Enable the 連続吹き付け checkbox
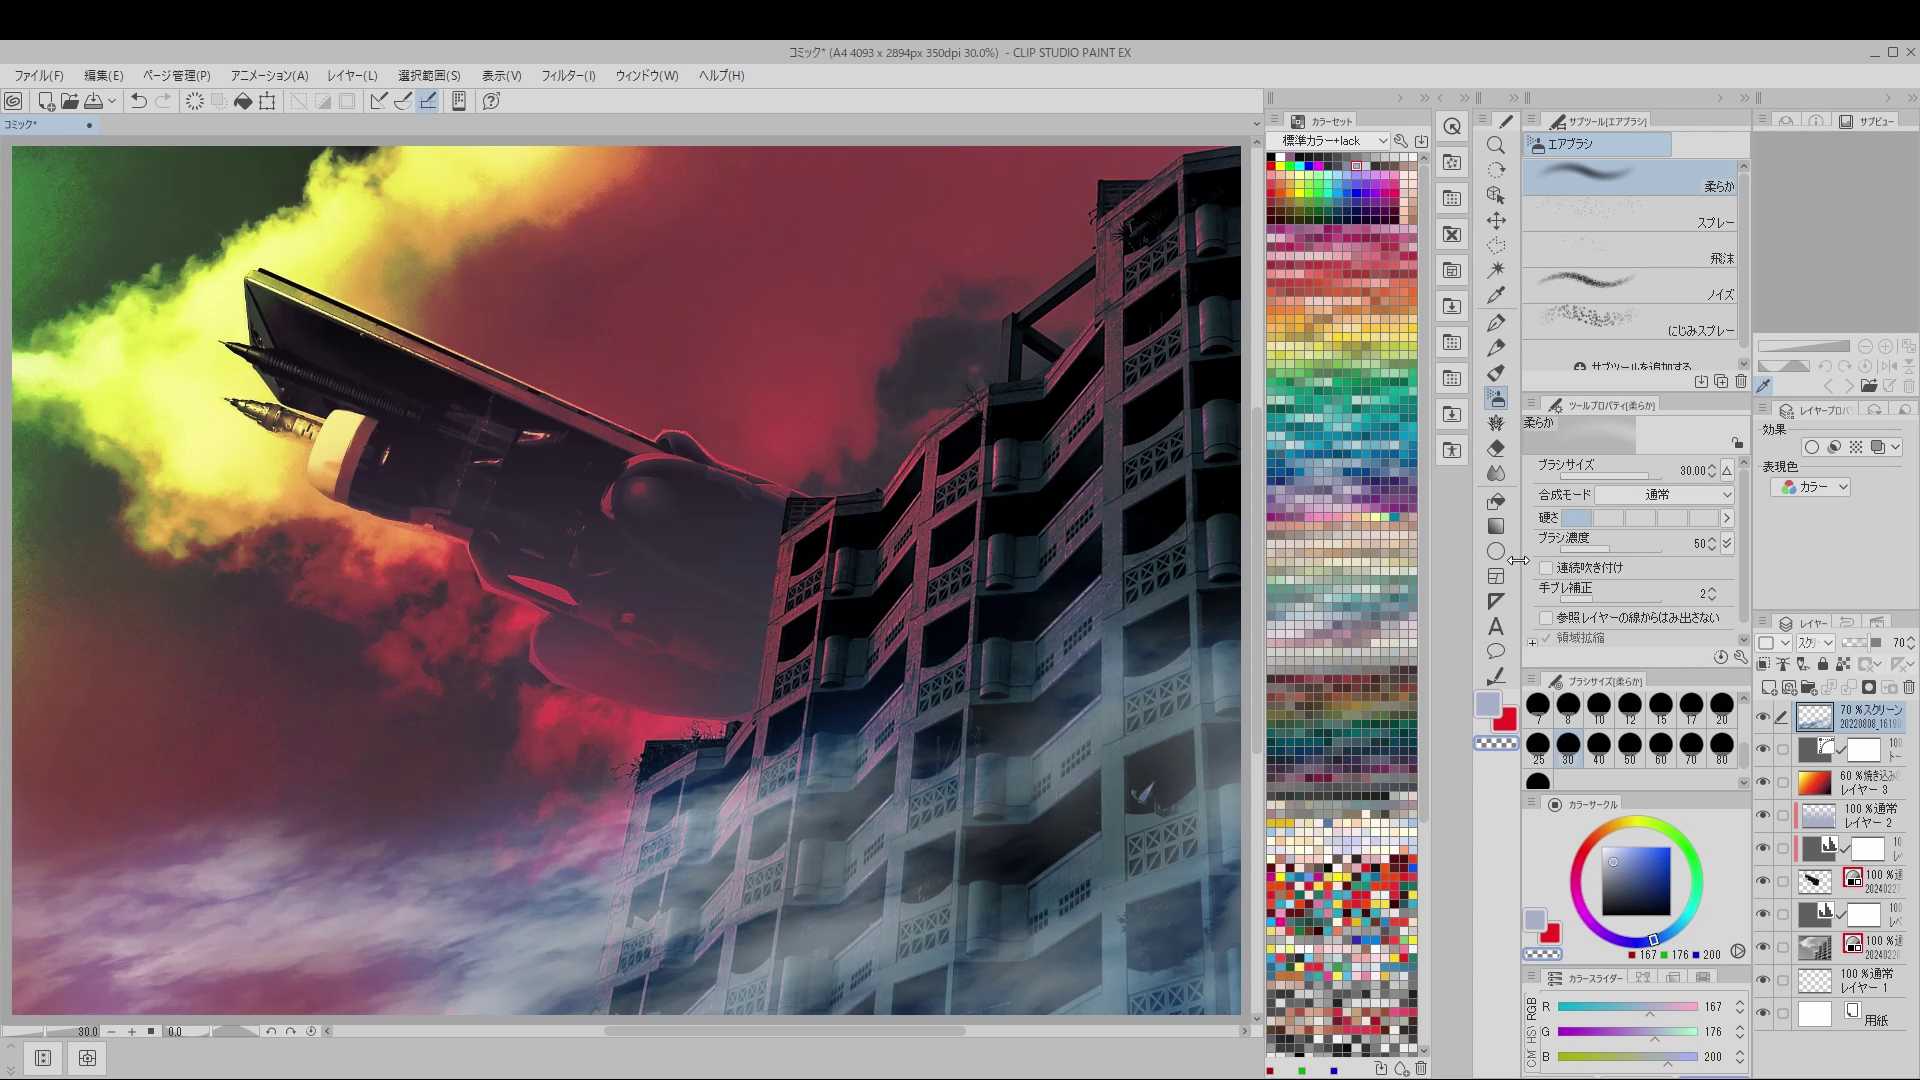 coord(1547,568)
